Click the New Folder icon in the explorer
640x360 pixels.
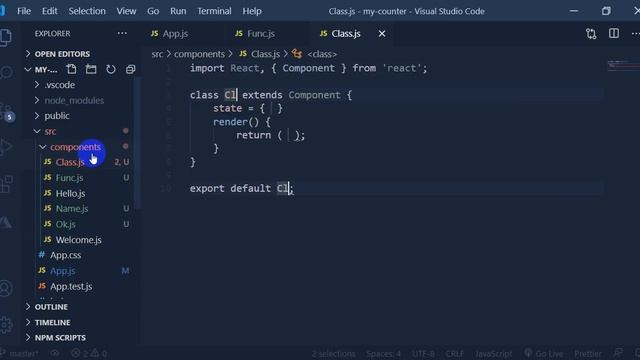click(91, 69)
